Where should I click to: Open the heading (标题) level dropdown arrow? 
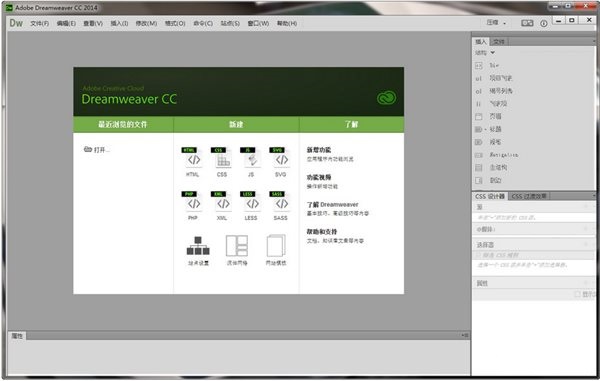click(486, 130)
